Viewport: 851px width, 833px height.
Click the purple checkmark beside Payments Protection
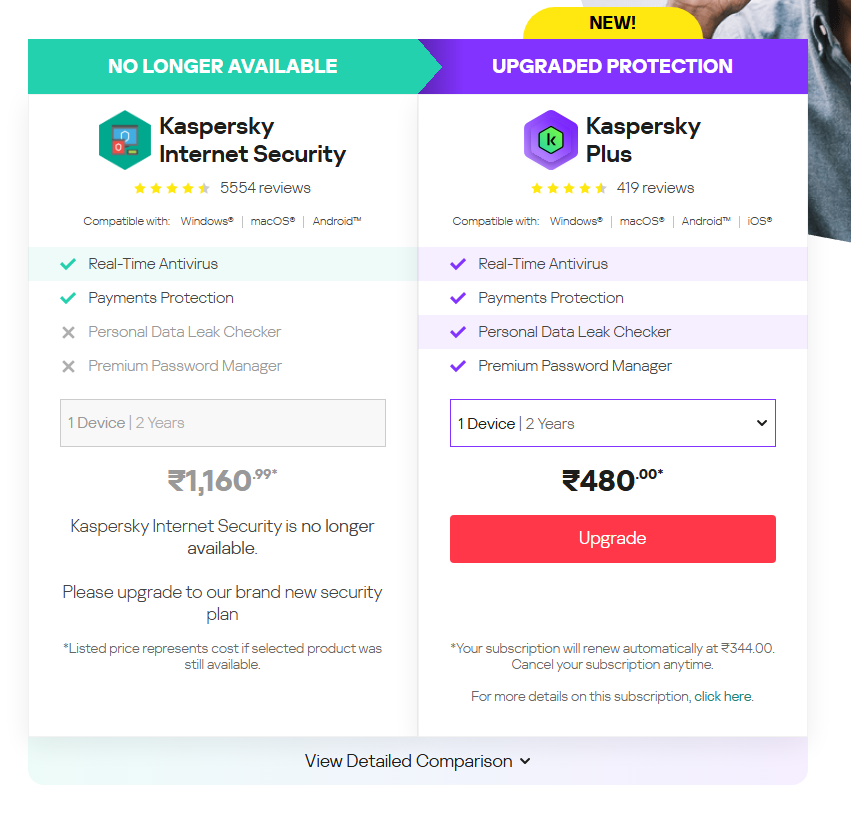pos(458,298)
